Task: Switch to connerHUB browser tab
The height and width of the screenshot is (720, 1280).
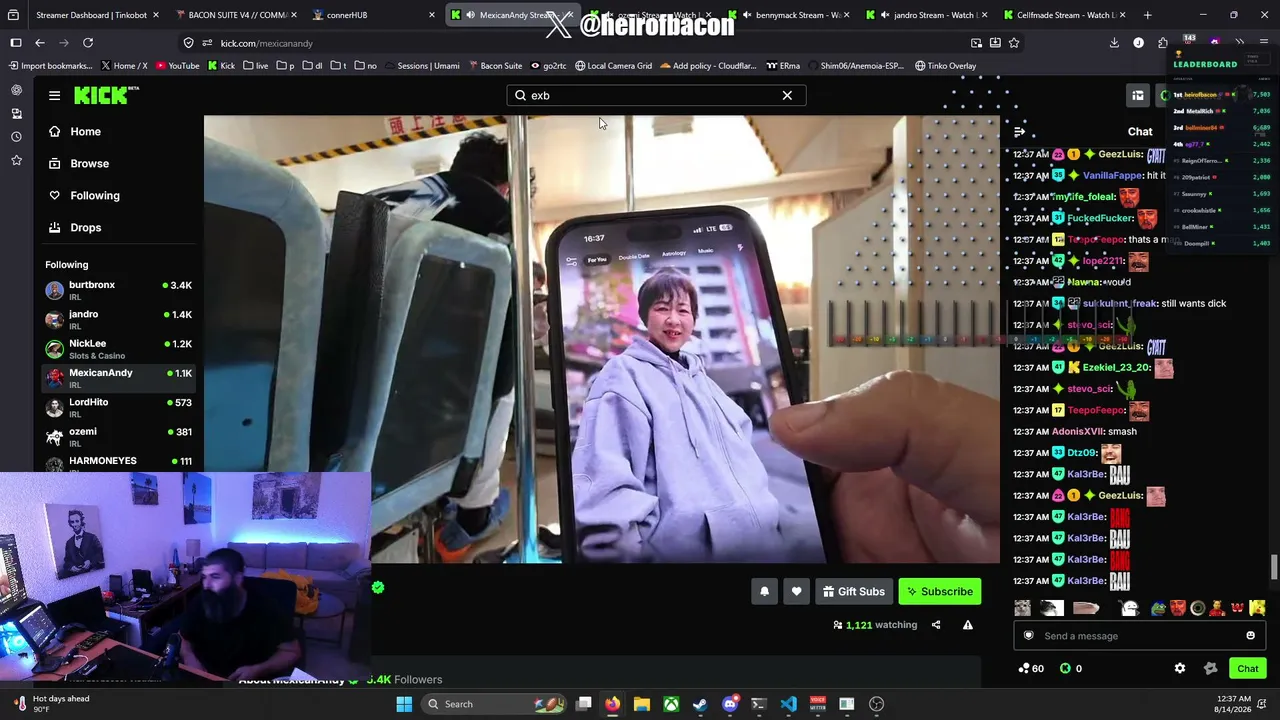Action: pos(372,15)
